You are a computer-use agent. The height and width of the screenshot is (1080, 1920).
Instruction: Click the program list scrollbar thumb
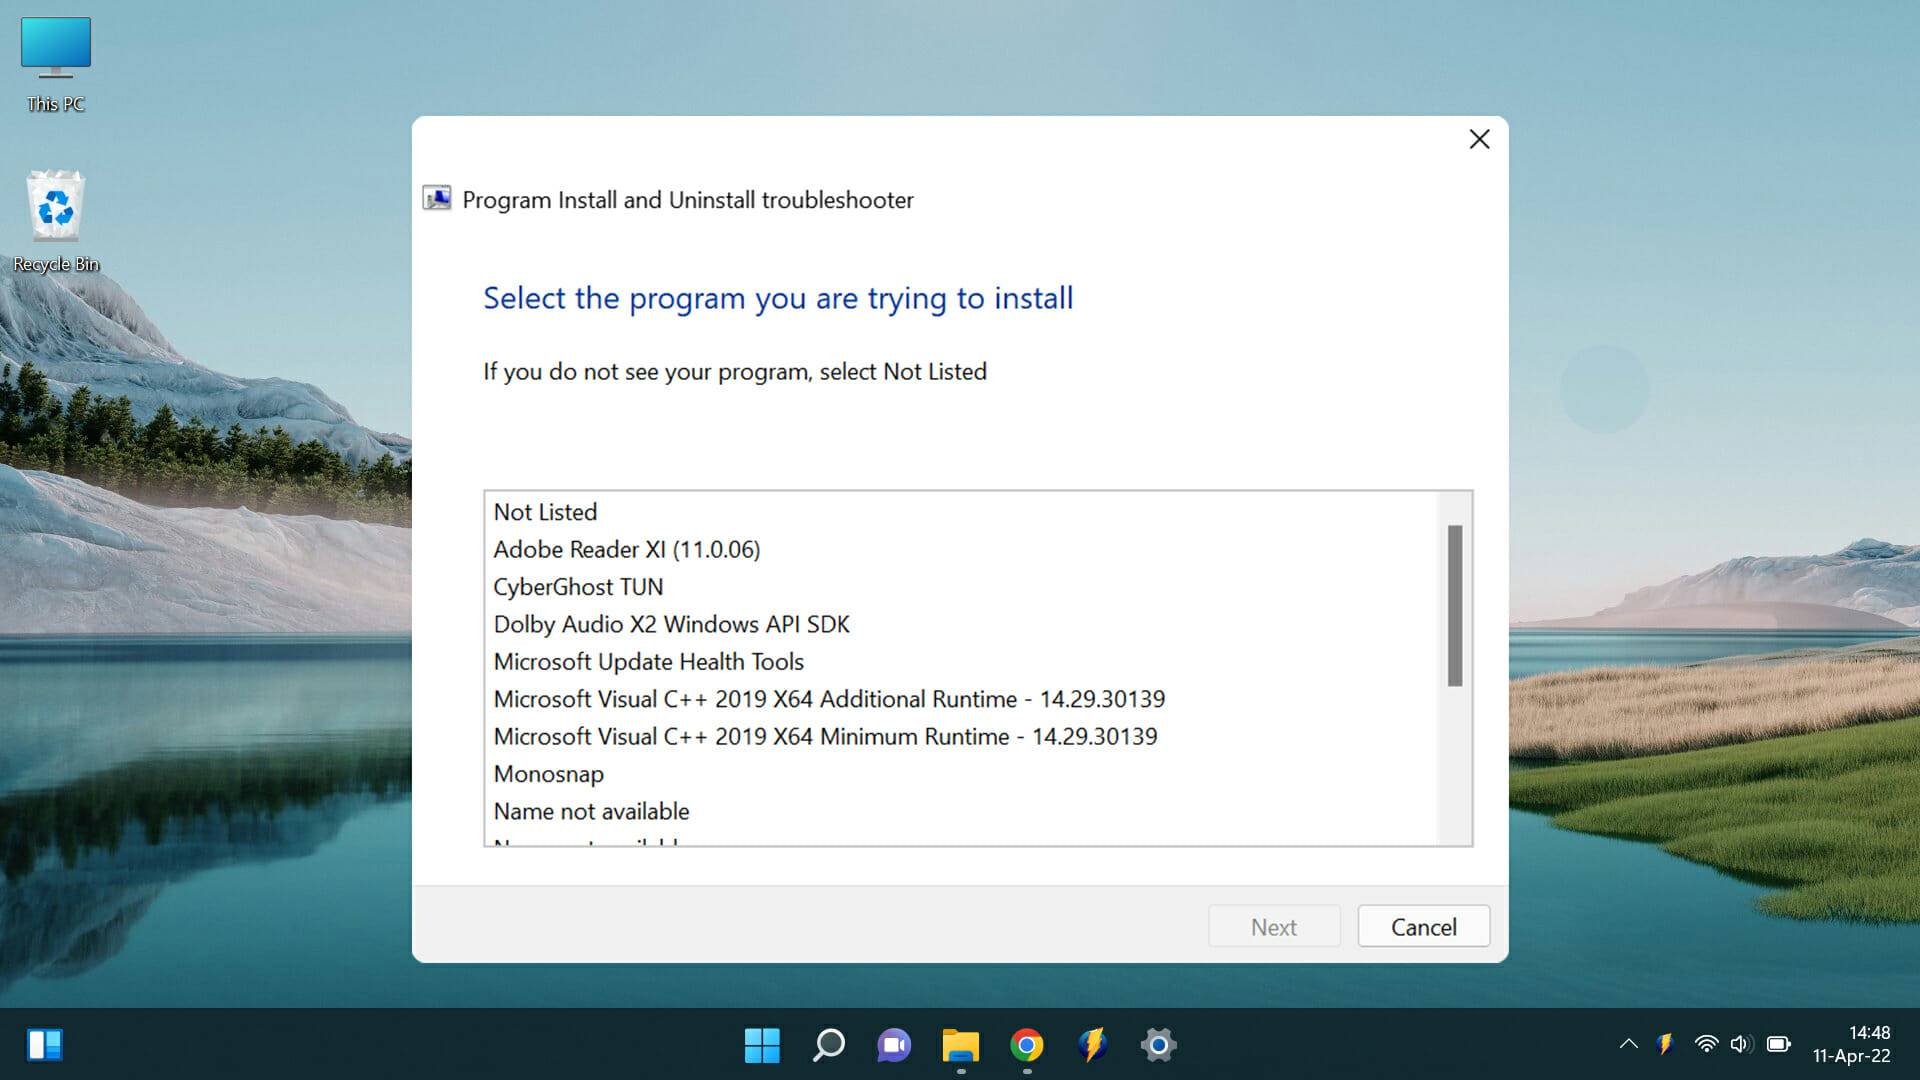(x=1455, y=605)
